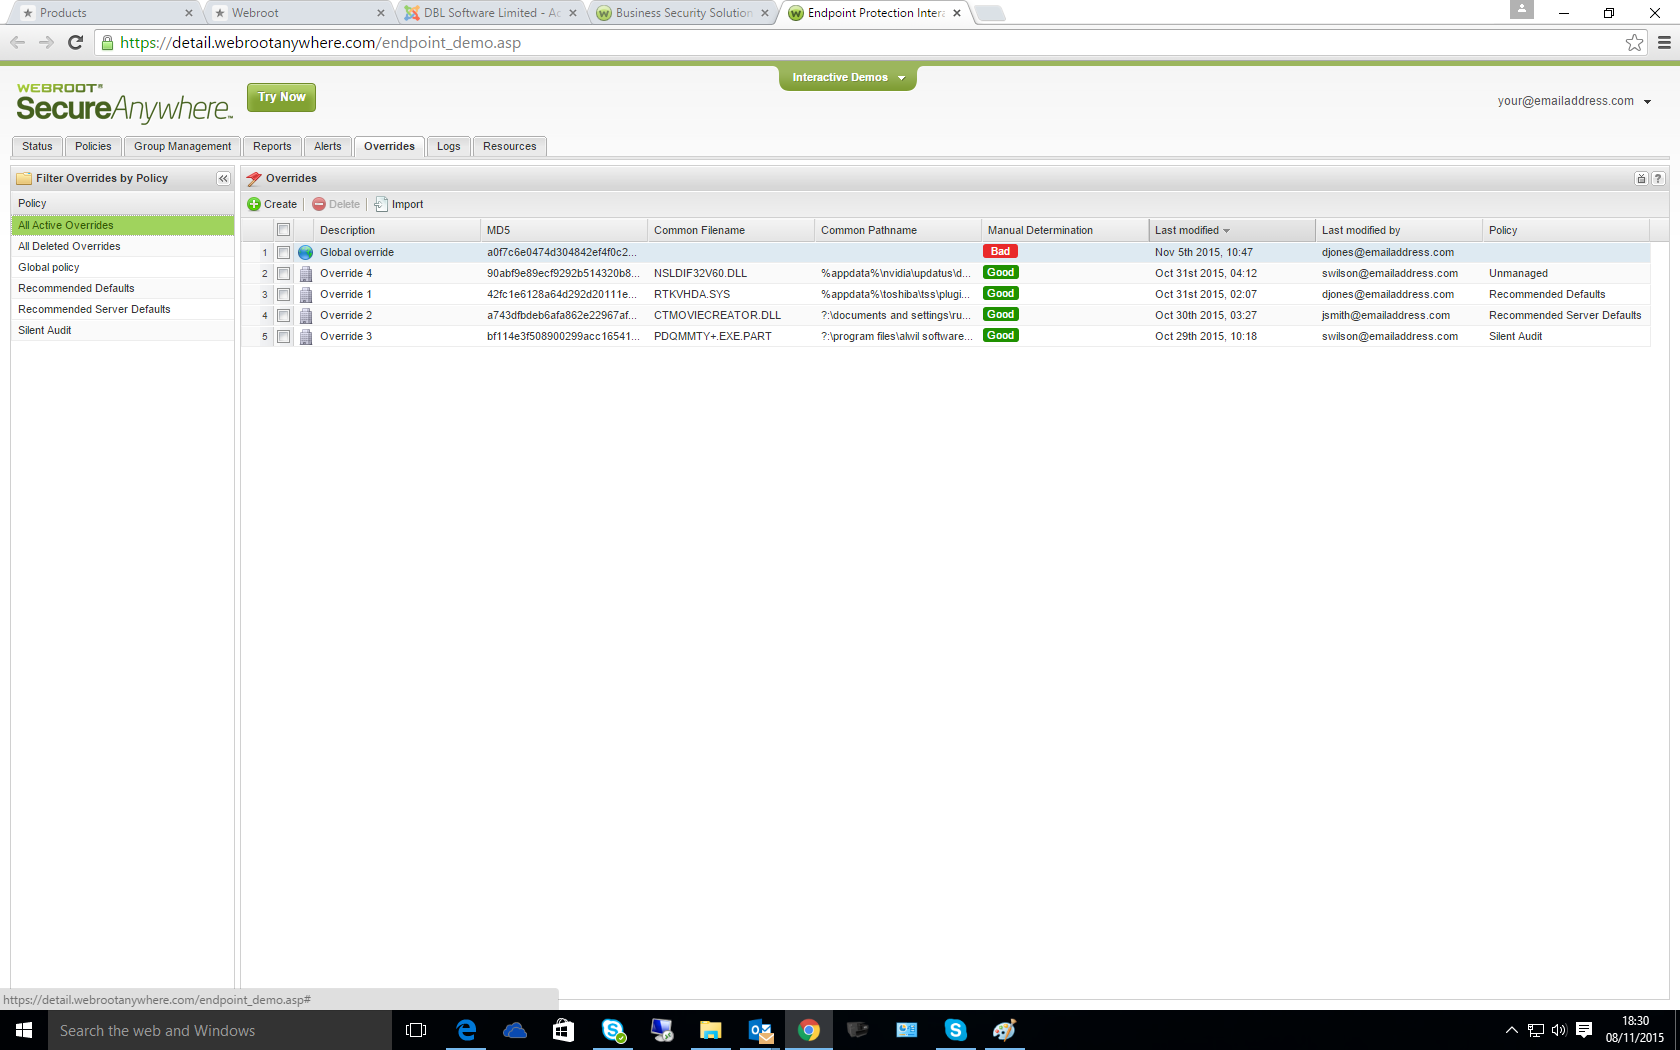The width and height of the screenshot is (1680, 1050).
Task: Click the Good badge for Override 4
Action: click(x=1000, y=272)
